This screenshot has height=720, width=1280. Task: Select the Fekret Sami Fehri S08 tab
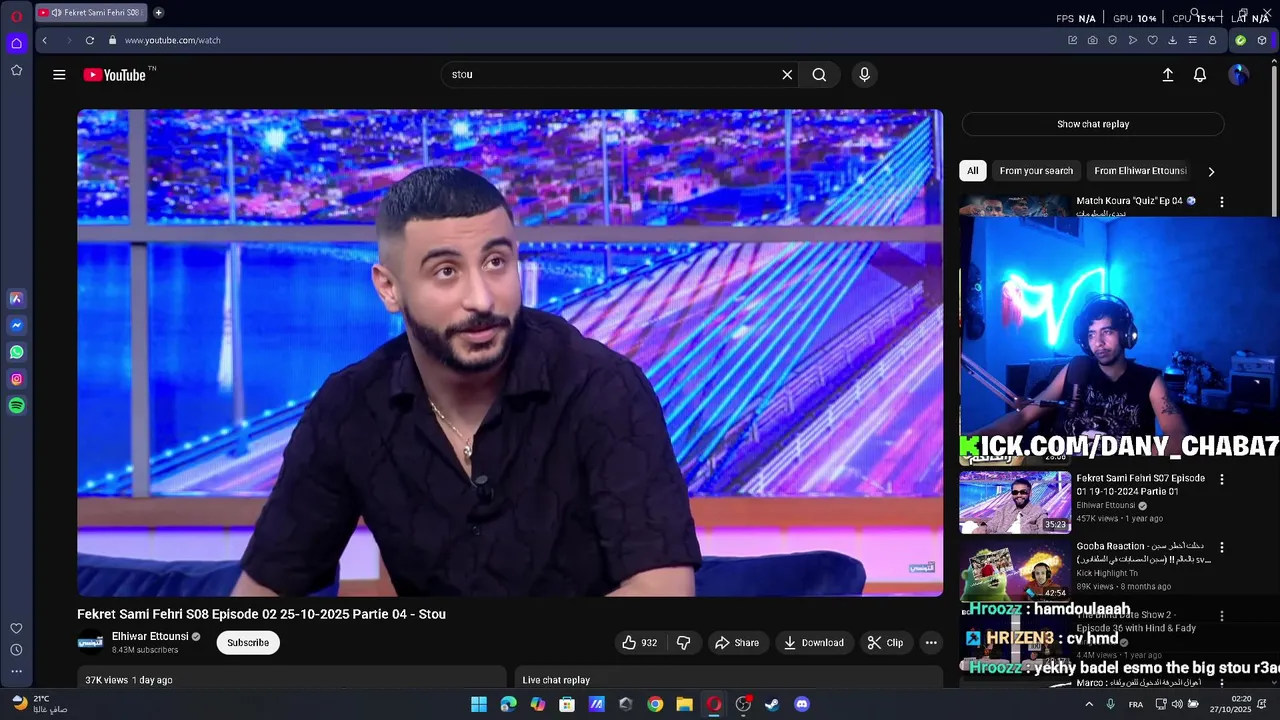coord(91,13)
